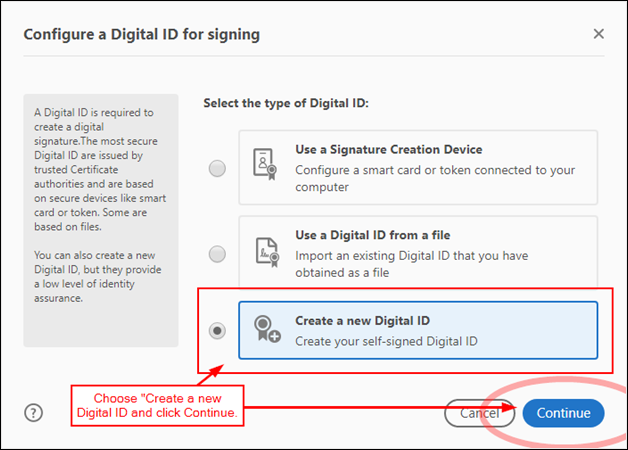Image resolution: width=628 pixels, height=450 pixels.
Task: Click the Continue button
Action: (x=564, y=413)
